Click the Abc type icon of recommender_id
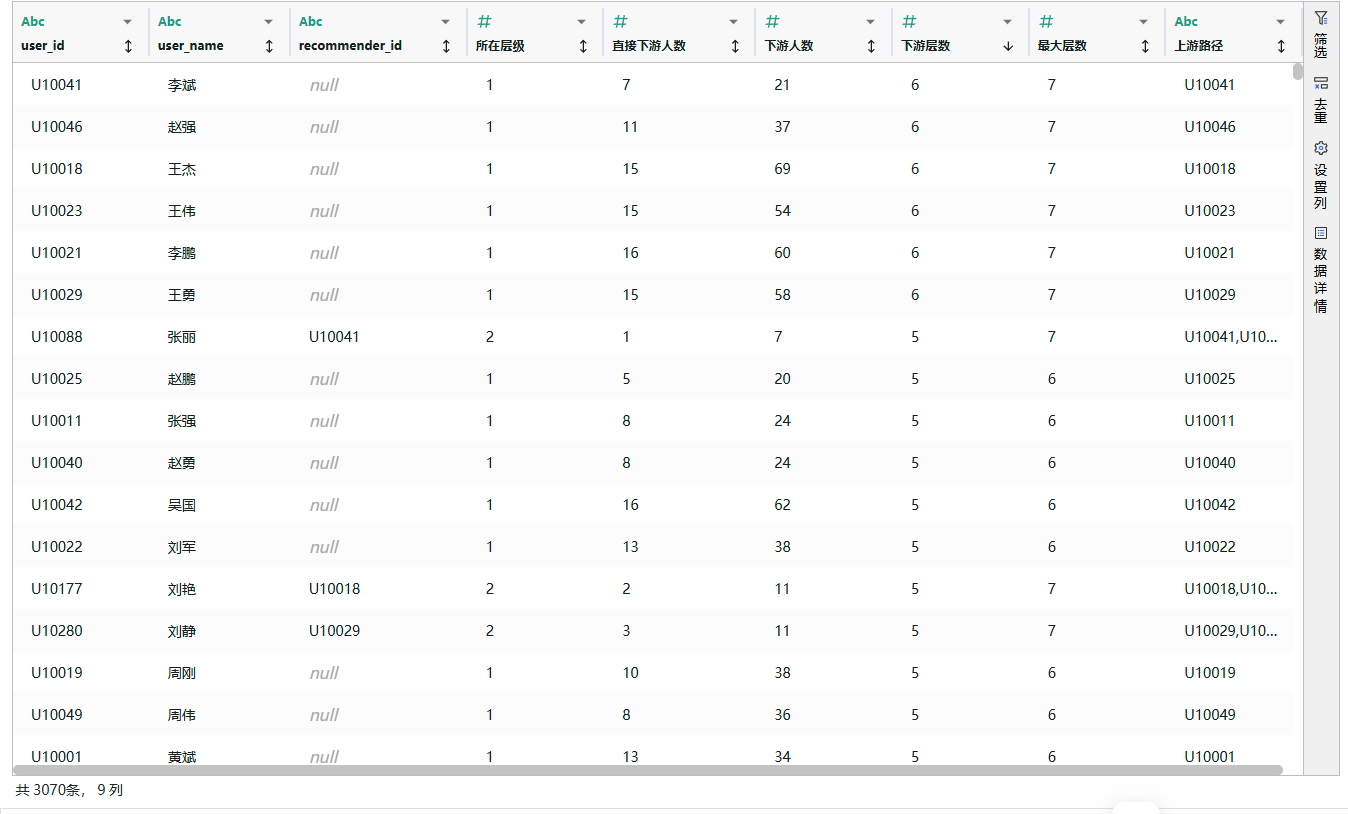 pos(311,21)
